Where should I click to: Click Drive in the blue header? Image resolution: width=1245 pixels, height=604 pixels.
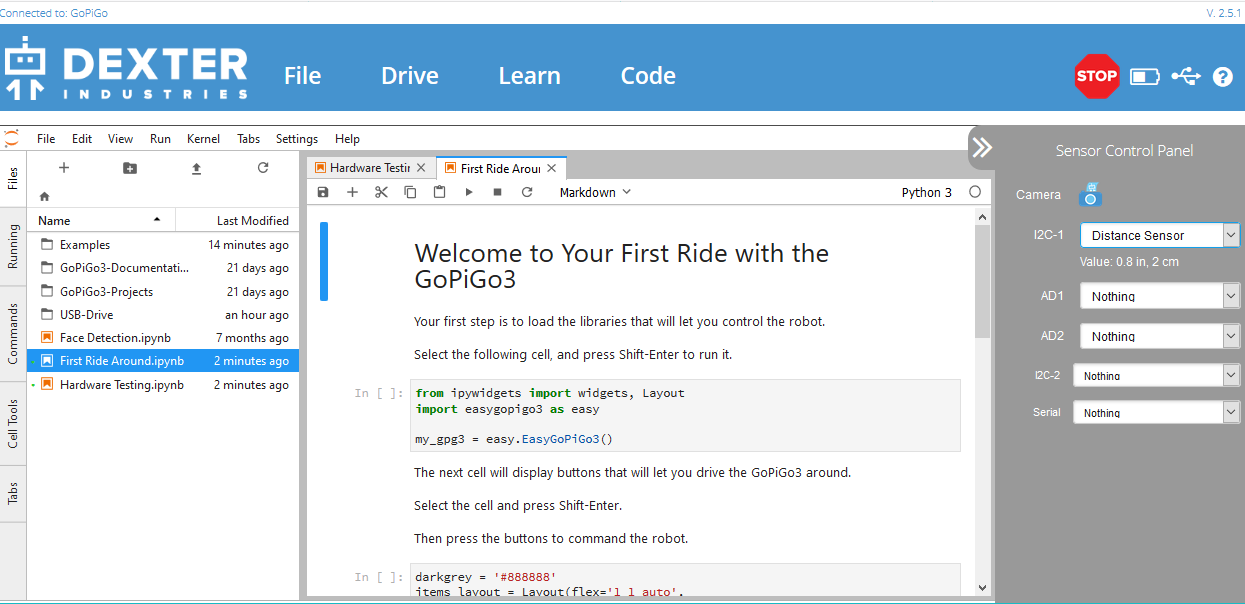[410, 76]
